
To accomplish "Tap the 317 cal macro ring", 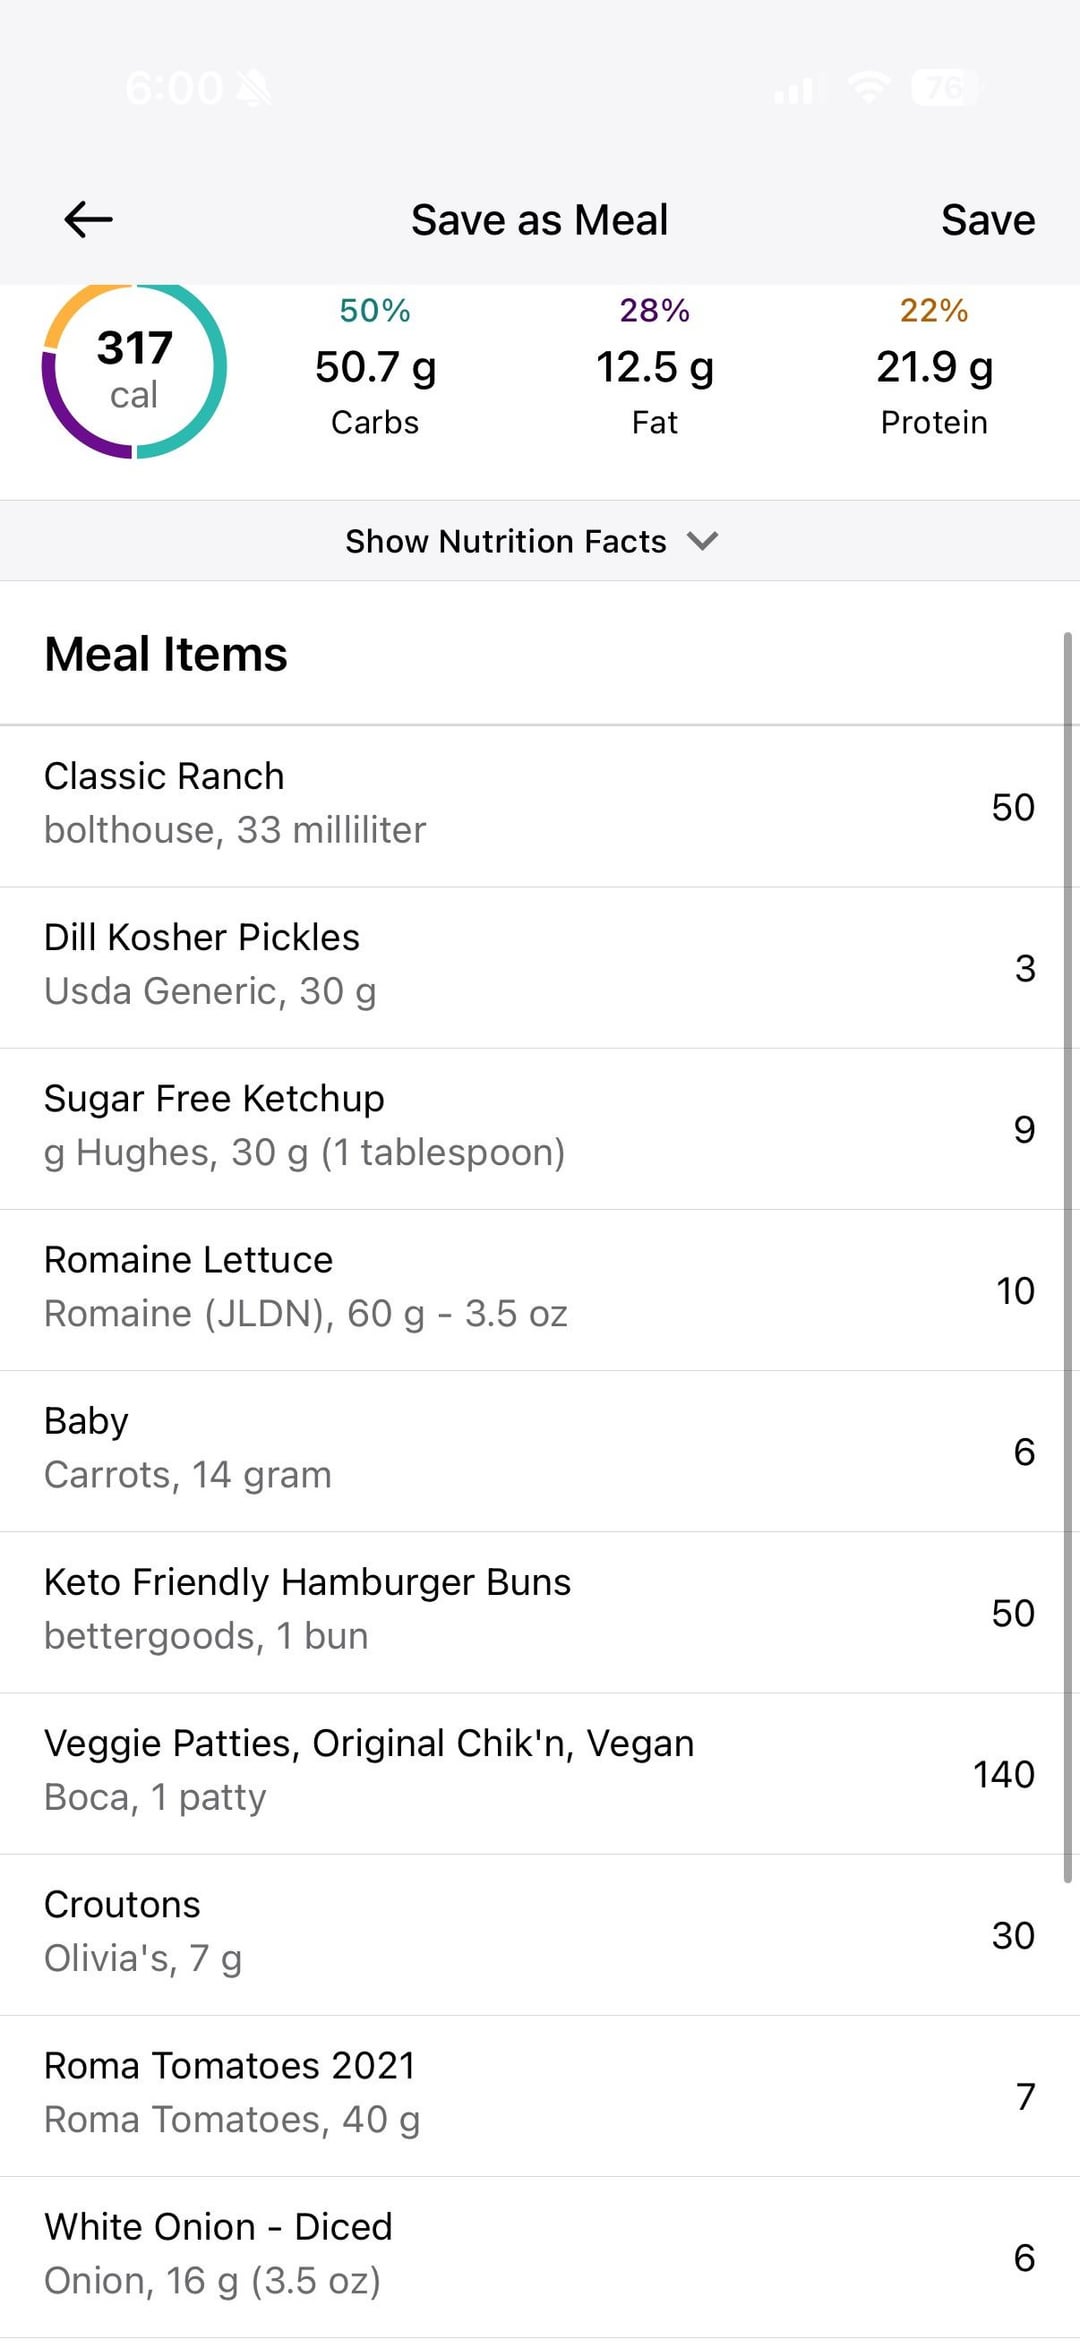I will point(134,369).
